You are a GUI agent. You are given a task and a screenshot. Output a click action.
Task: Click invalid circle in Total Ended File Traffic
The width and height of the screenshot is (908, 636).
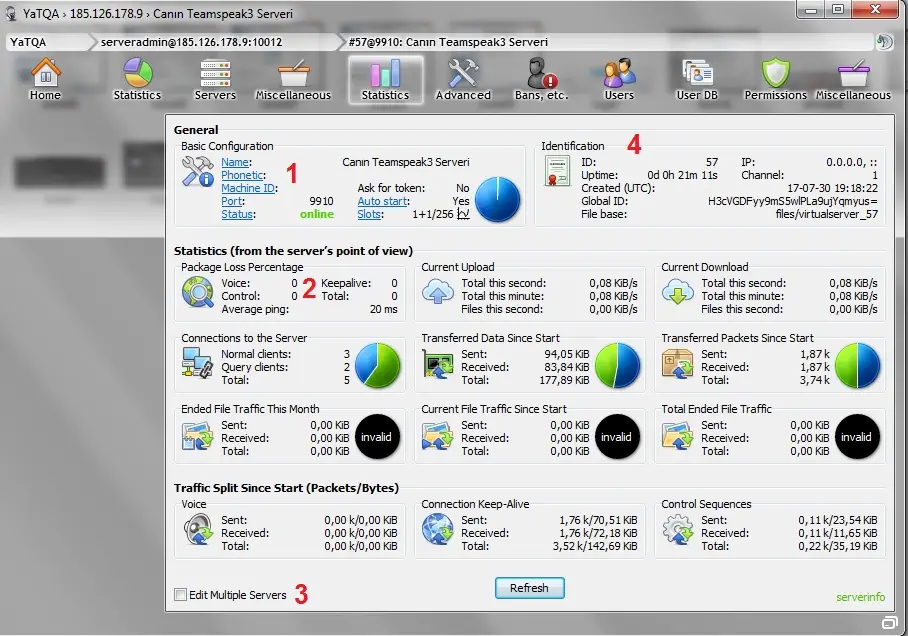click(x=857, y=437)
